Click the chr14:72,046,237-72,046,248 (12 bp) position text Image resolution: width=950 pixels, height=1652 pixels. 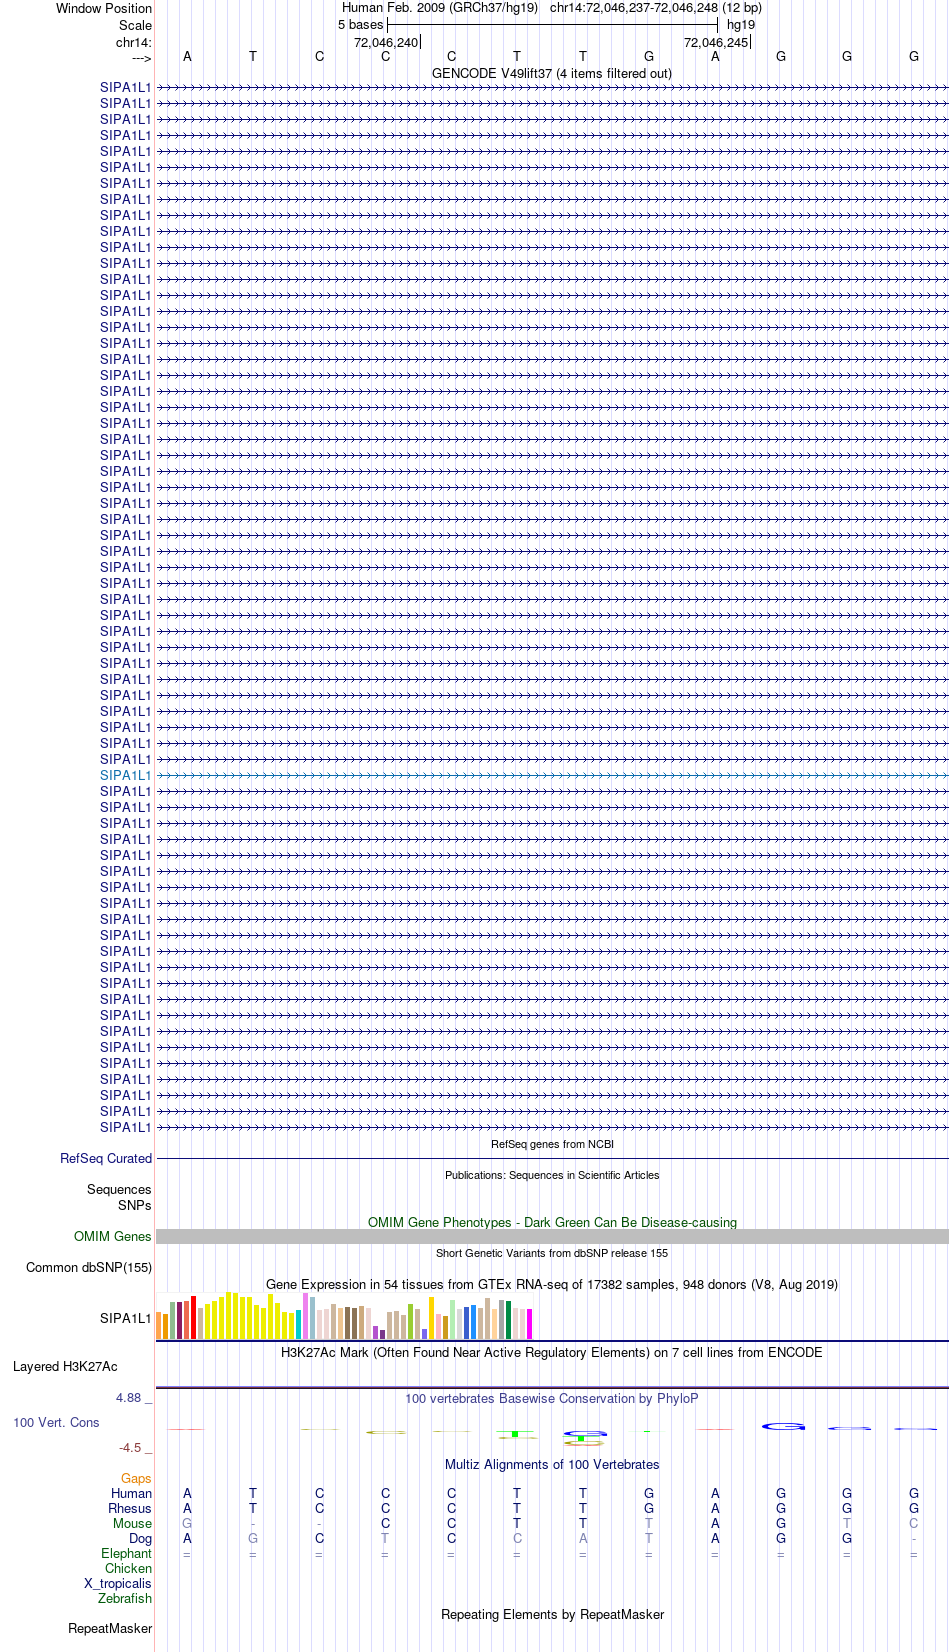pos(655,8)
